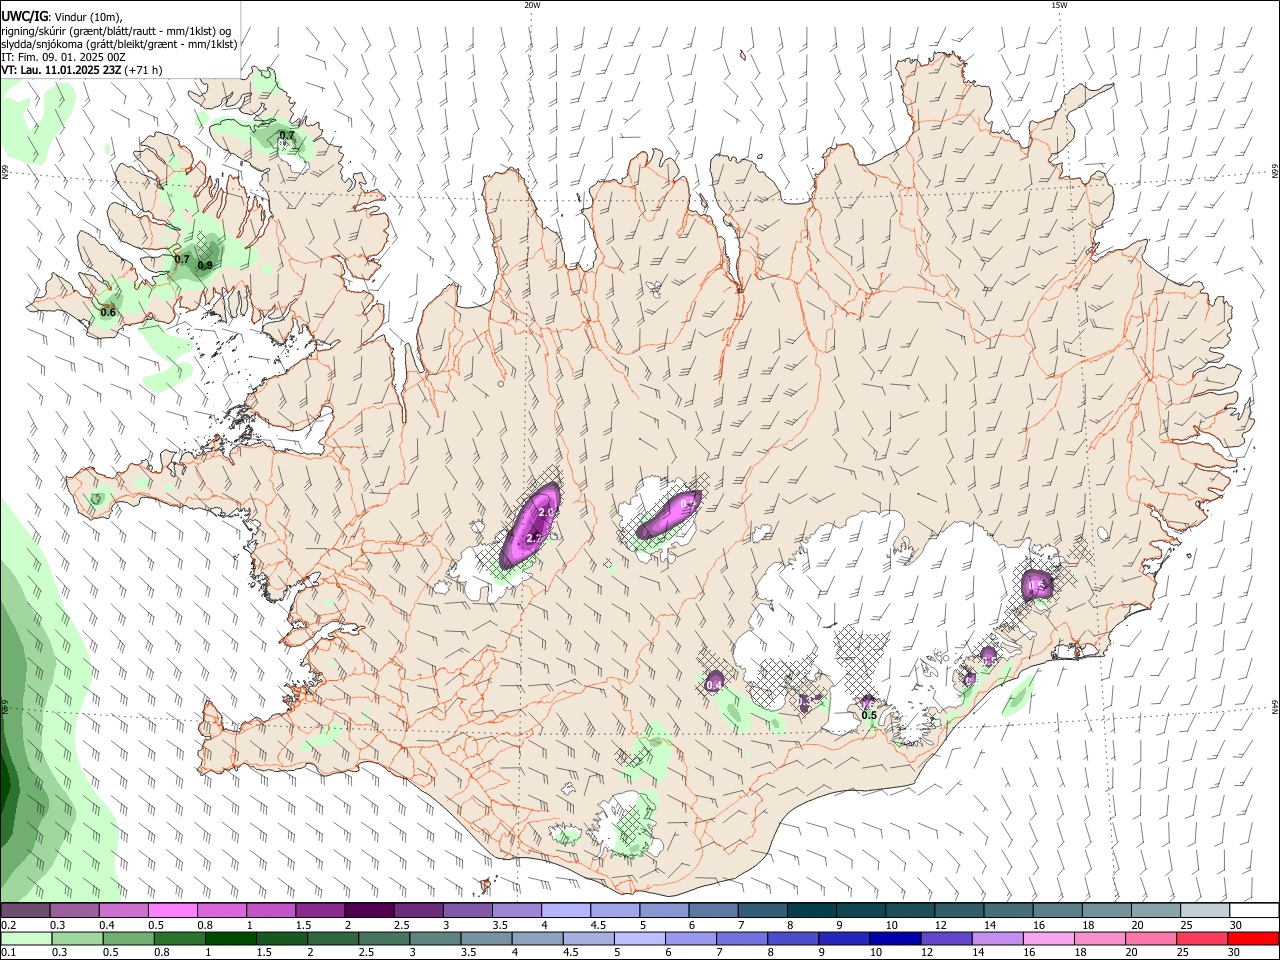
Task: Select lower legend row bright red swatch labeled 30
Action: point(1252,939)
